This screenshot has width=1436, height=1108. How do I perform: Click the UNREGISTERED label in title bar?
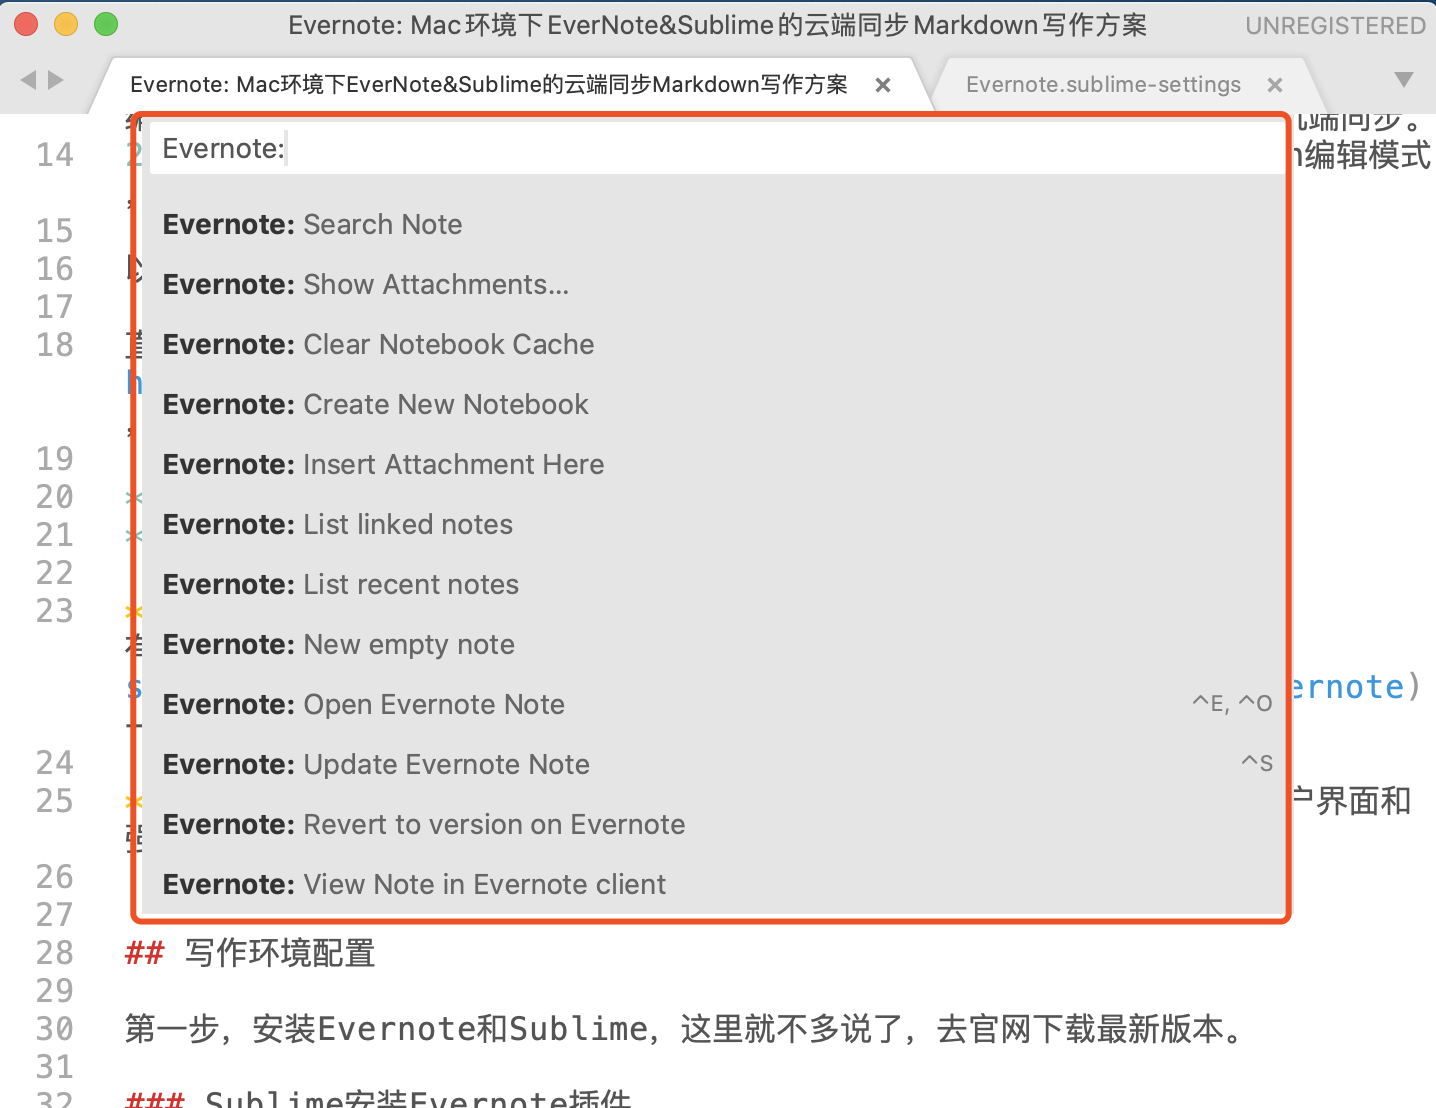(1335, 26)
